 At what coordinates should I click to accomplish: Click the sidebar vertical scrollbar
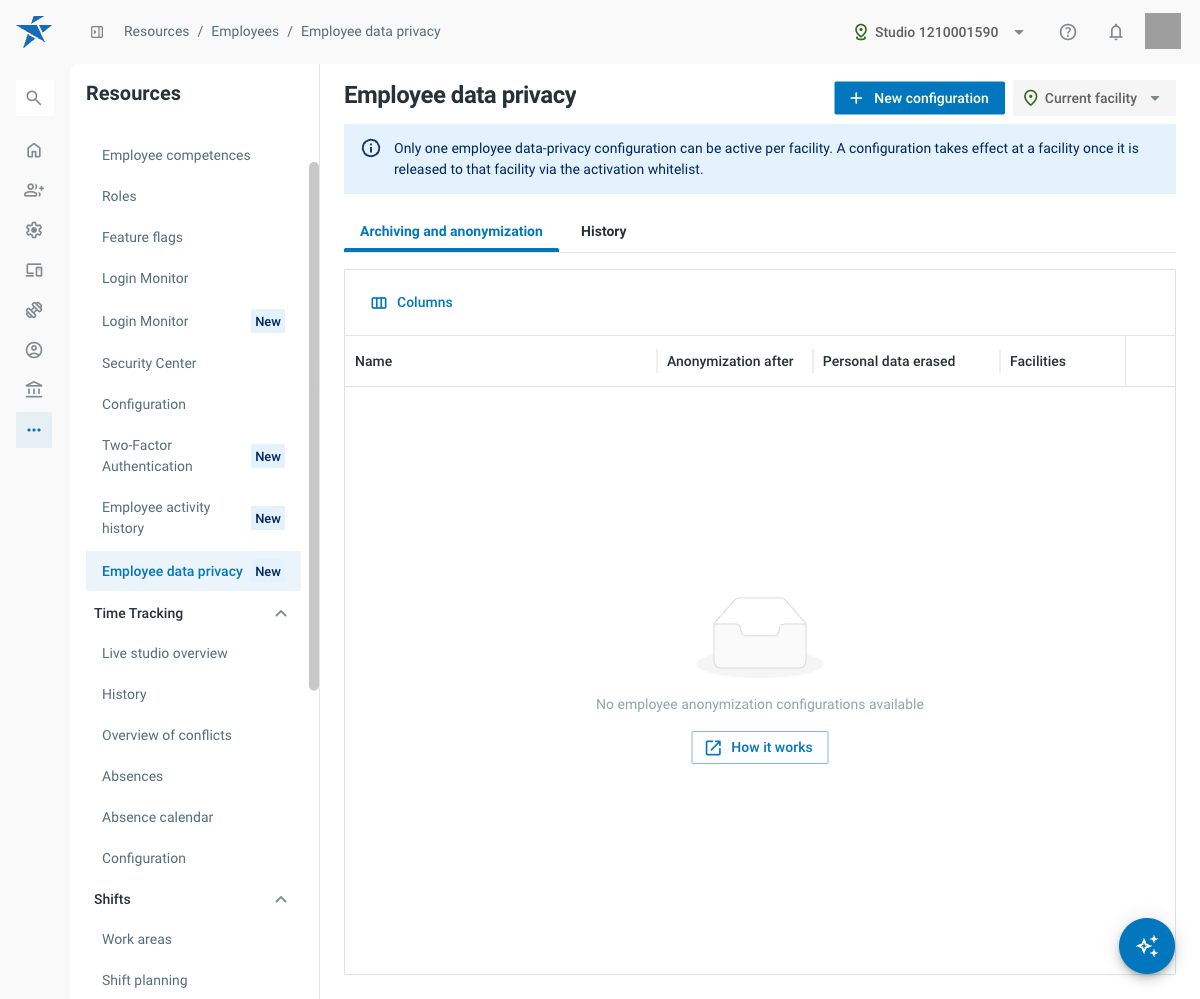point(314,426)
